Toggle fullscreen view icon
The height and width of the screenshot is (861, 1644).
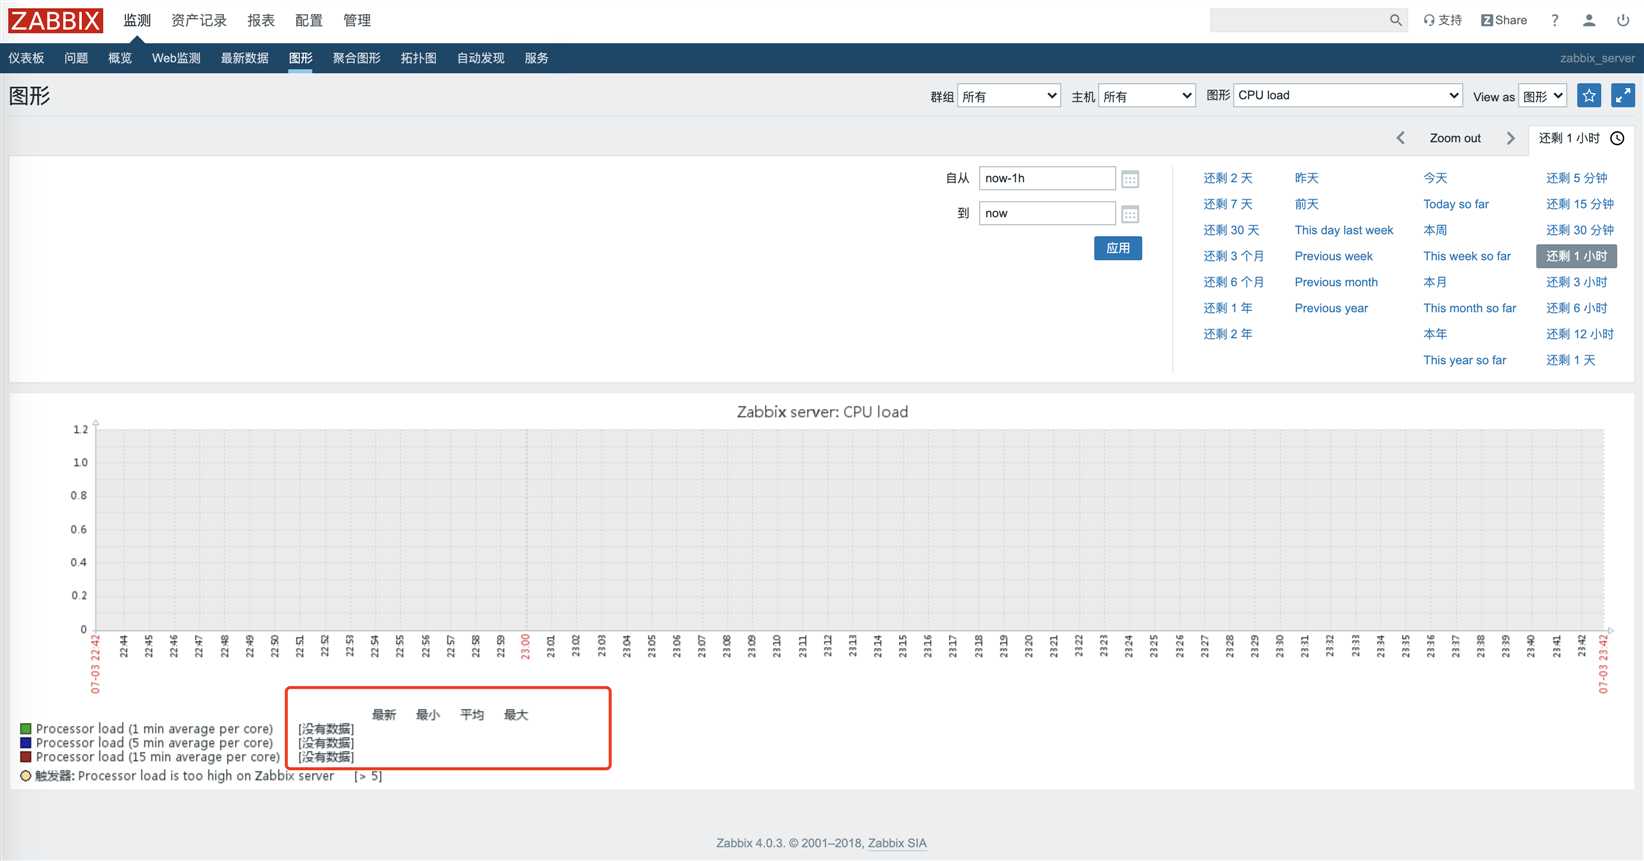pyautogui.click(x=1623, y=95)
